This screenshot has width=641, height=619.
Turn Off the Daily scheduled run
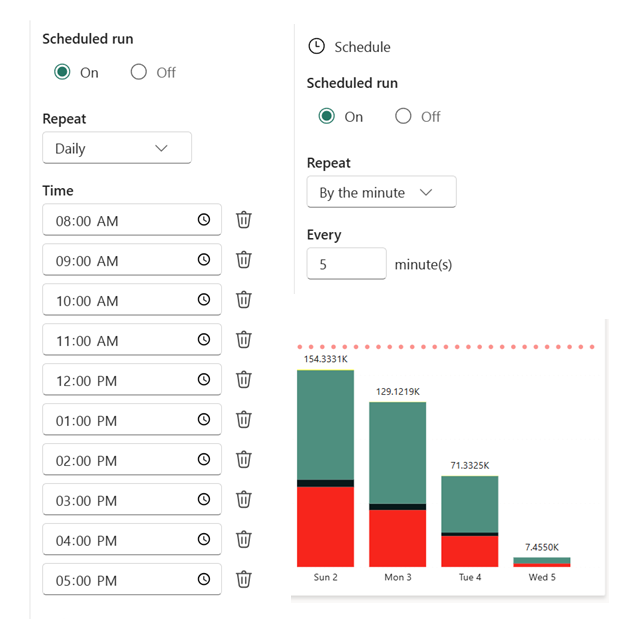(x=139, y=72)
